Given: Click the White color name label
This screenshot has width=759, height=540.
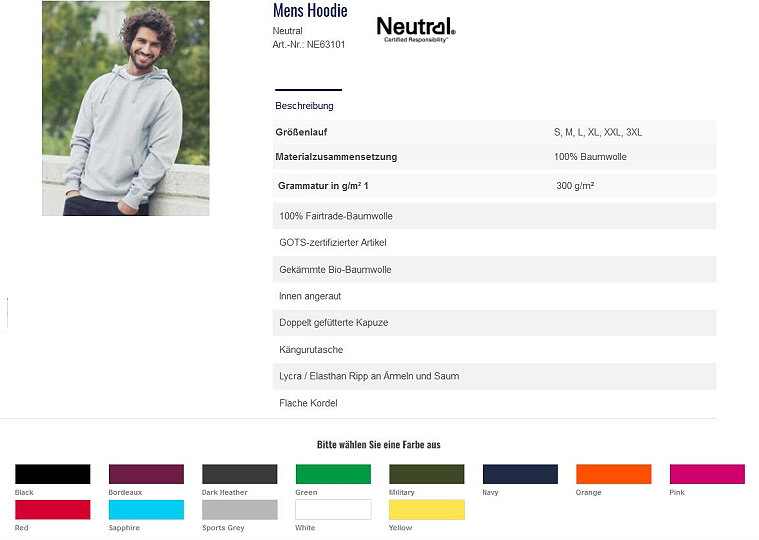Looking at the screenshot, I should 305,527.
